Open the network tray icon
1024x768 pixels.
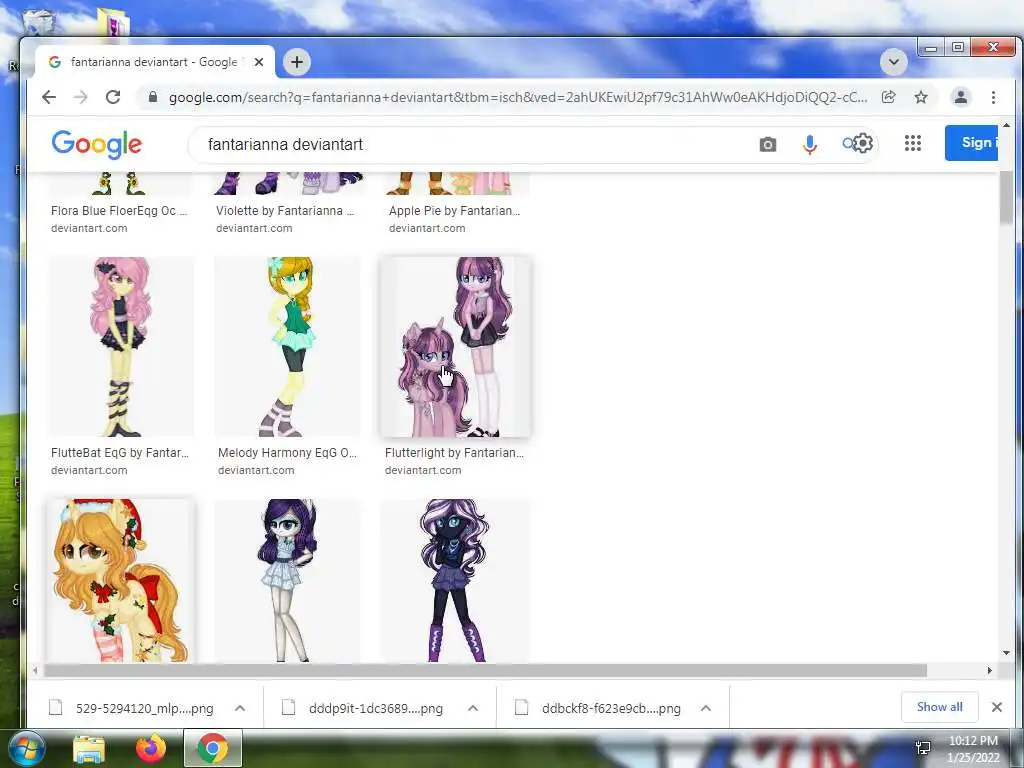tap(923, 748)
